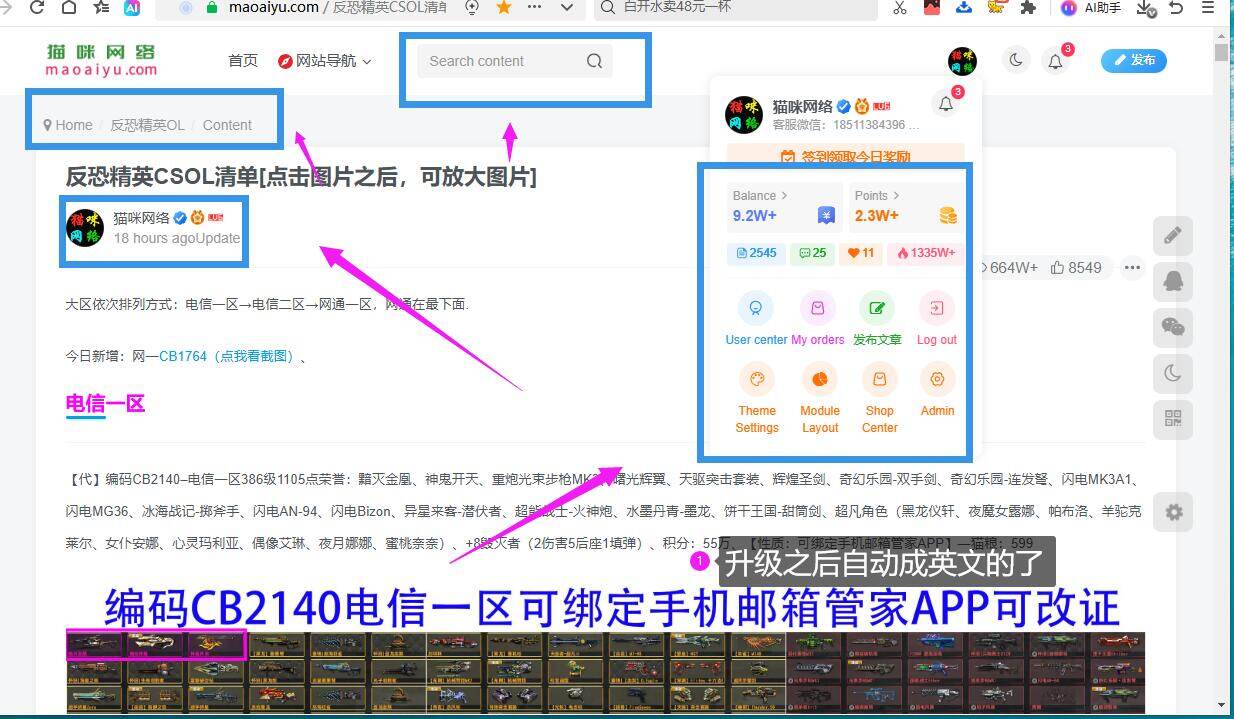Open the extensions puzzle icon

click(x=1027, y=8)
